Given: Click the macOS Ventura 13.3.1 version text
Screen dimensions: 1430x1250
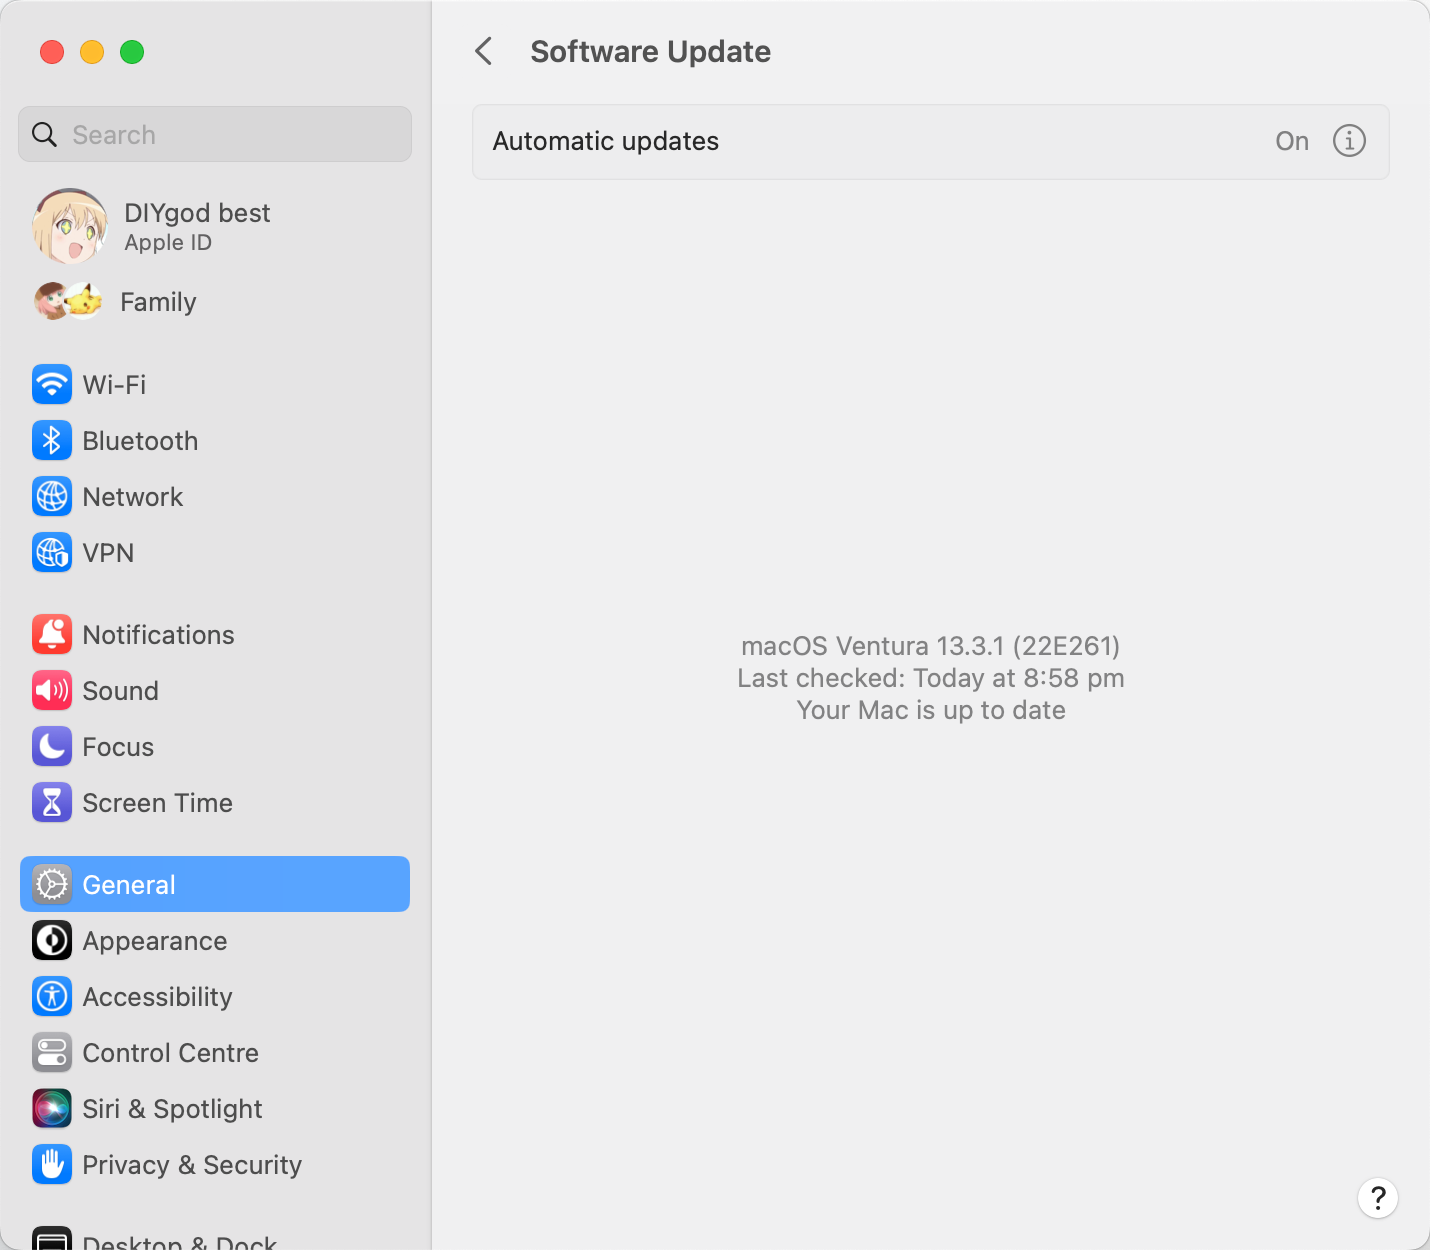Looking at the screenshot, I should (930, 646).
